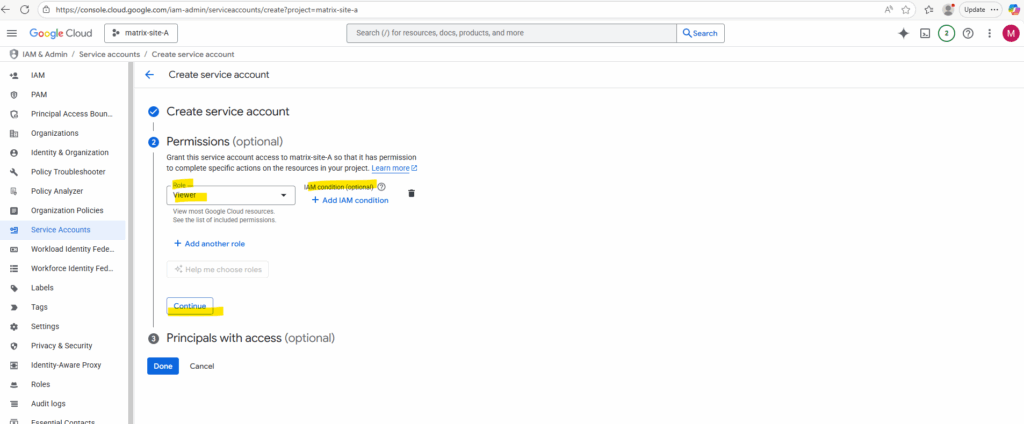Open Privacy & Security sidebar item
The height and width of the screenshot is (424, 1024).
pyautogui.click(x=63, y=346)
